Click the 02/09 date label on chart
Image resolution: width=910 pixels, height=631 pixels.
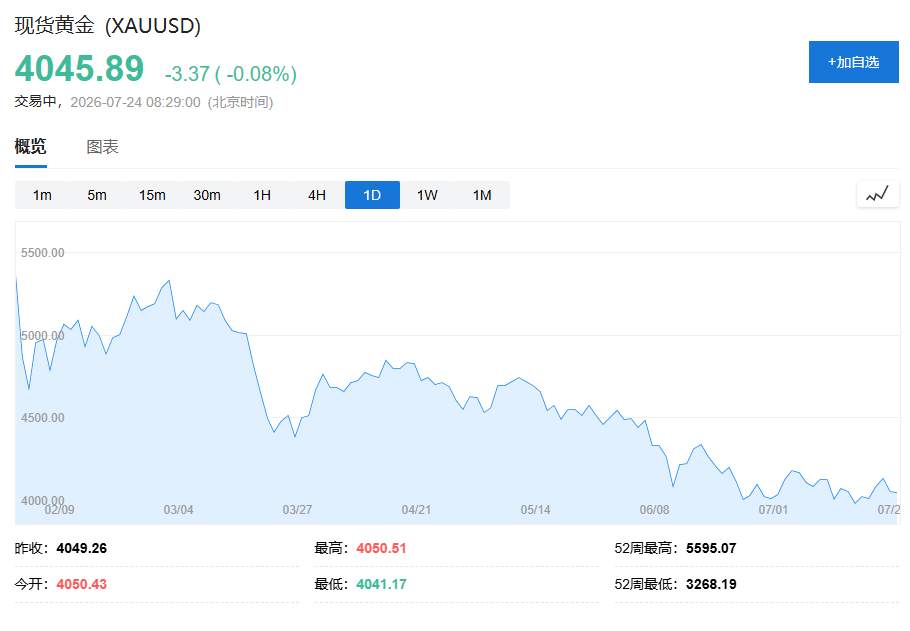59,510
